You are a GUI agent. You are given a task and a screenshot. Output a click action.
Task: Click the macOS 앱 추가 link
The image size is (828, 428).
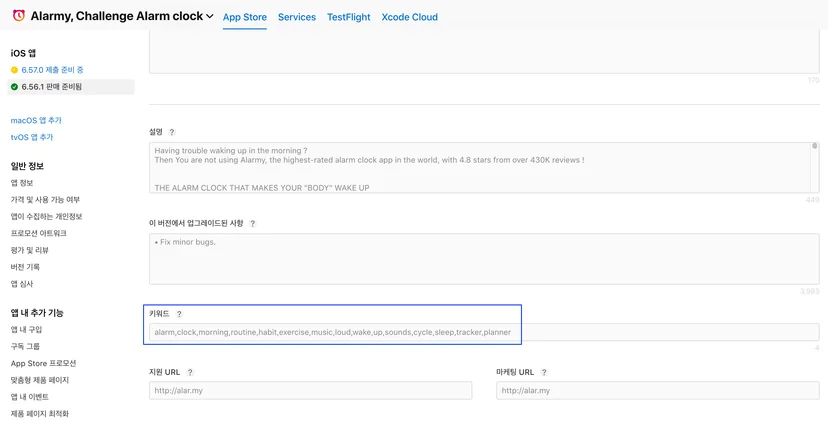(36, 120)
